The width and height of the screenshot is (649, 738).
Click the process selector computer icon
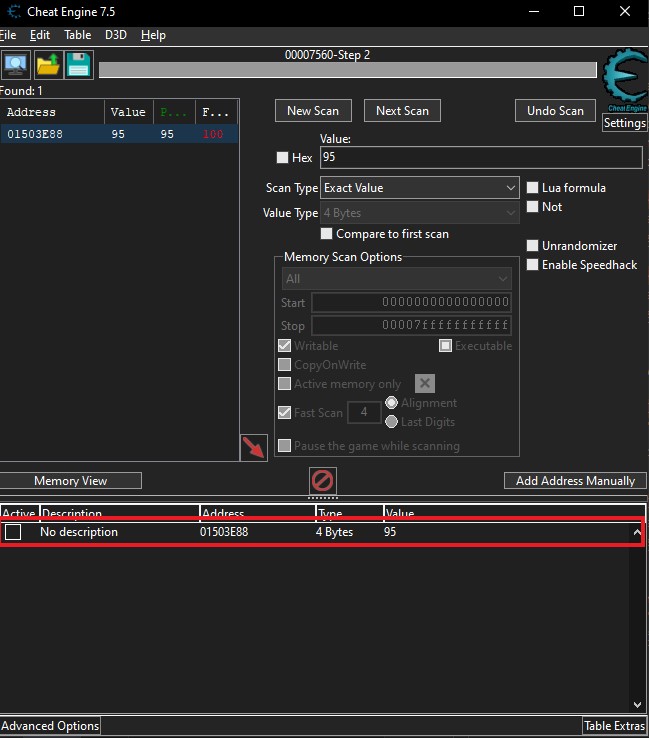(16, 65)
